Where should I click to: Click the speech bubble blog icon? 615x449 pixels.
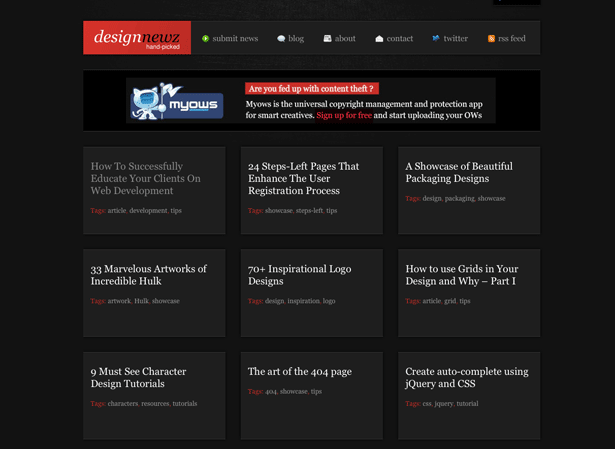click(x=281, y=39)
